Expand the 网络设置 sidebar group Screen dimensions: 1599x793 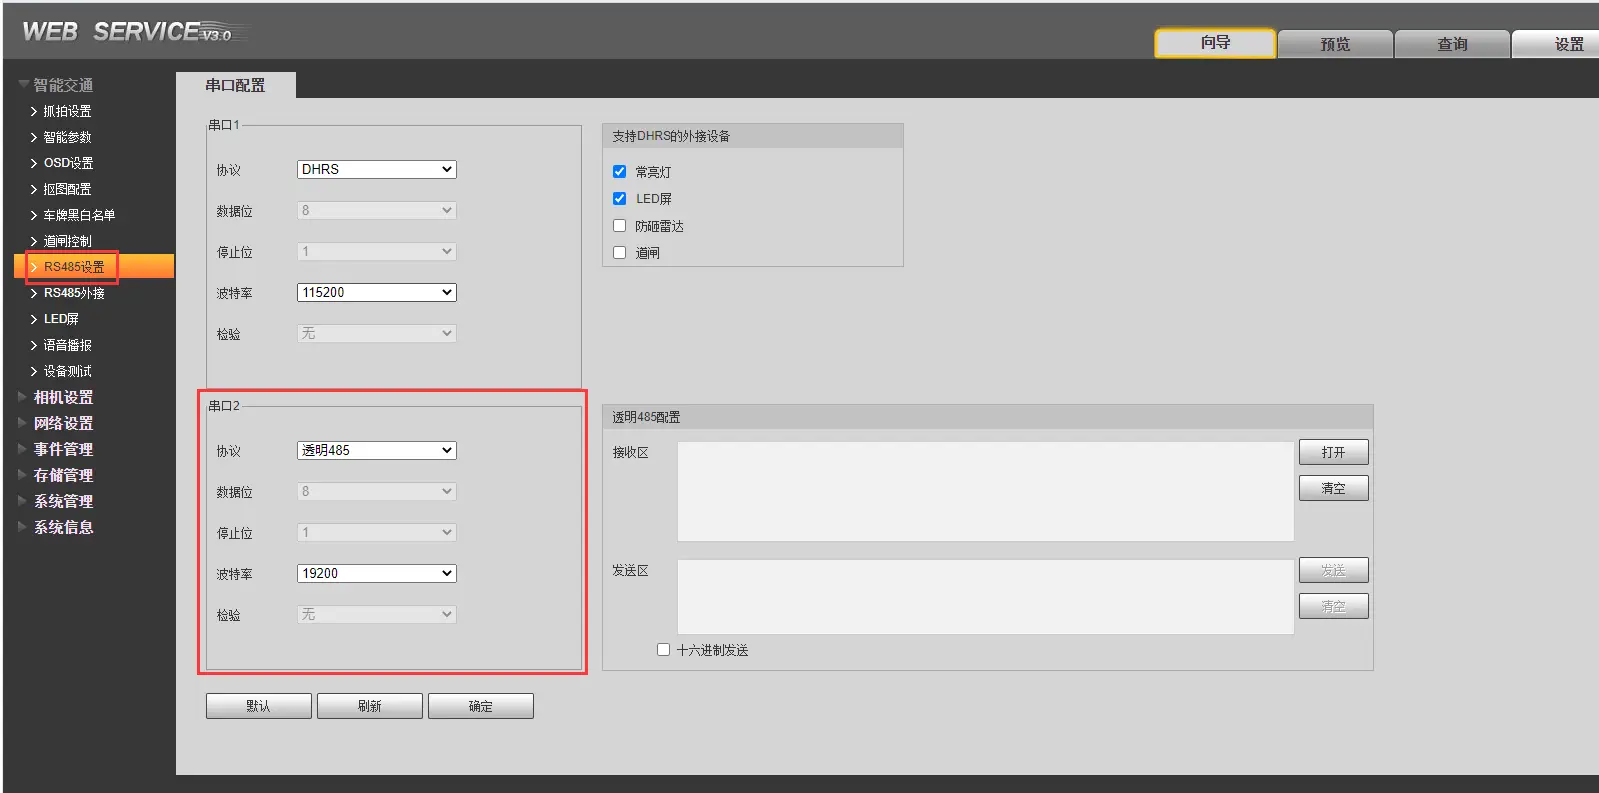(63, 423)
